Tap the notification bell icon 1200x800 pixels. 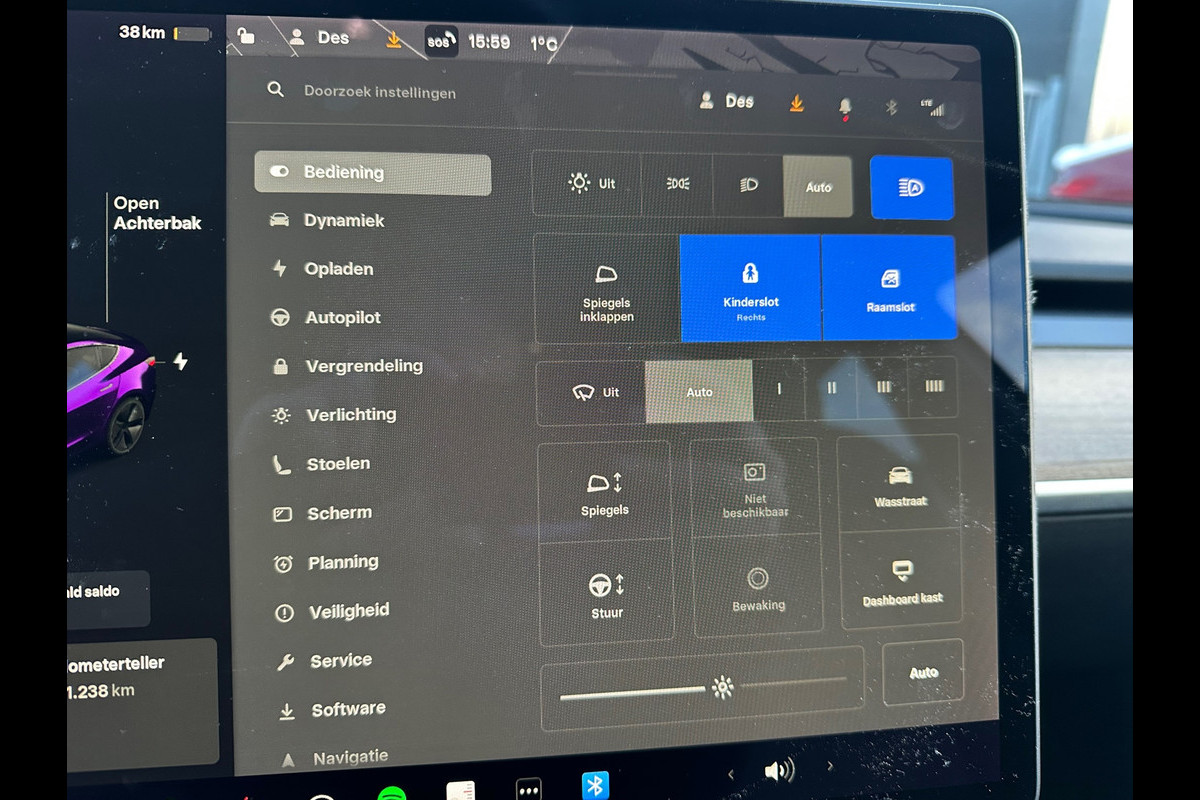click(x=845, y=105)
